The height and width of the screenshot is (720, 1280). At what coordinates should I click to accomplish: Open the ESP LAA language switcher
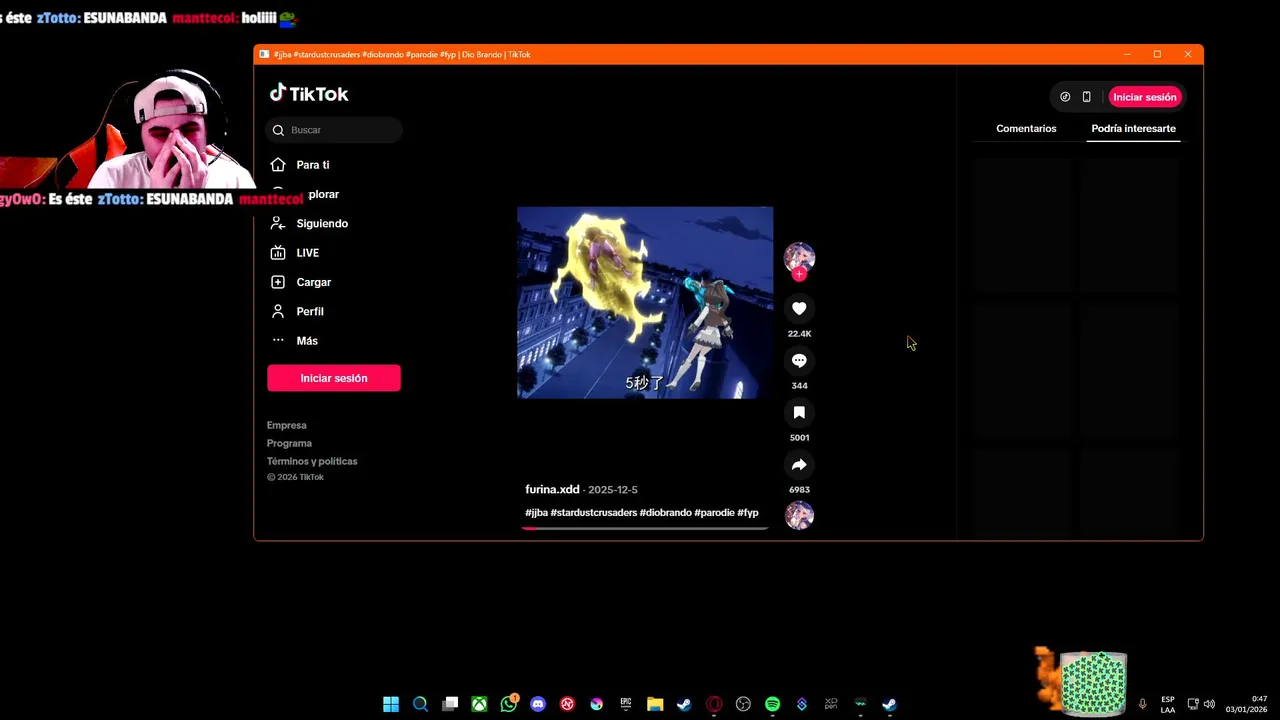click(1168, 704)
